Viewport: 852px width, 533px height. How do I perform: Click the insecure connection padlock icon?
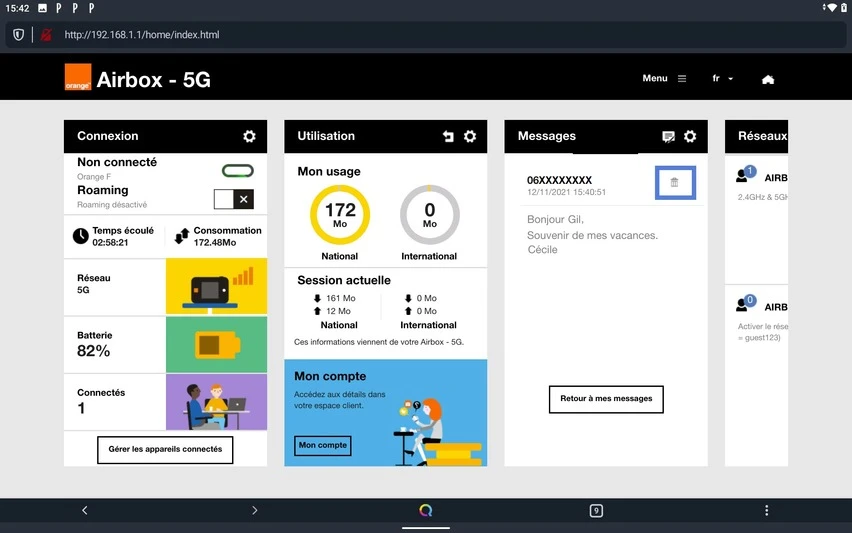[46, 35]
